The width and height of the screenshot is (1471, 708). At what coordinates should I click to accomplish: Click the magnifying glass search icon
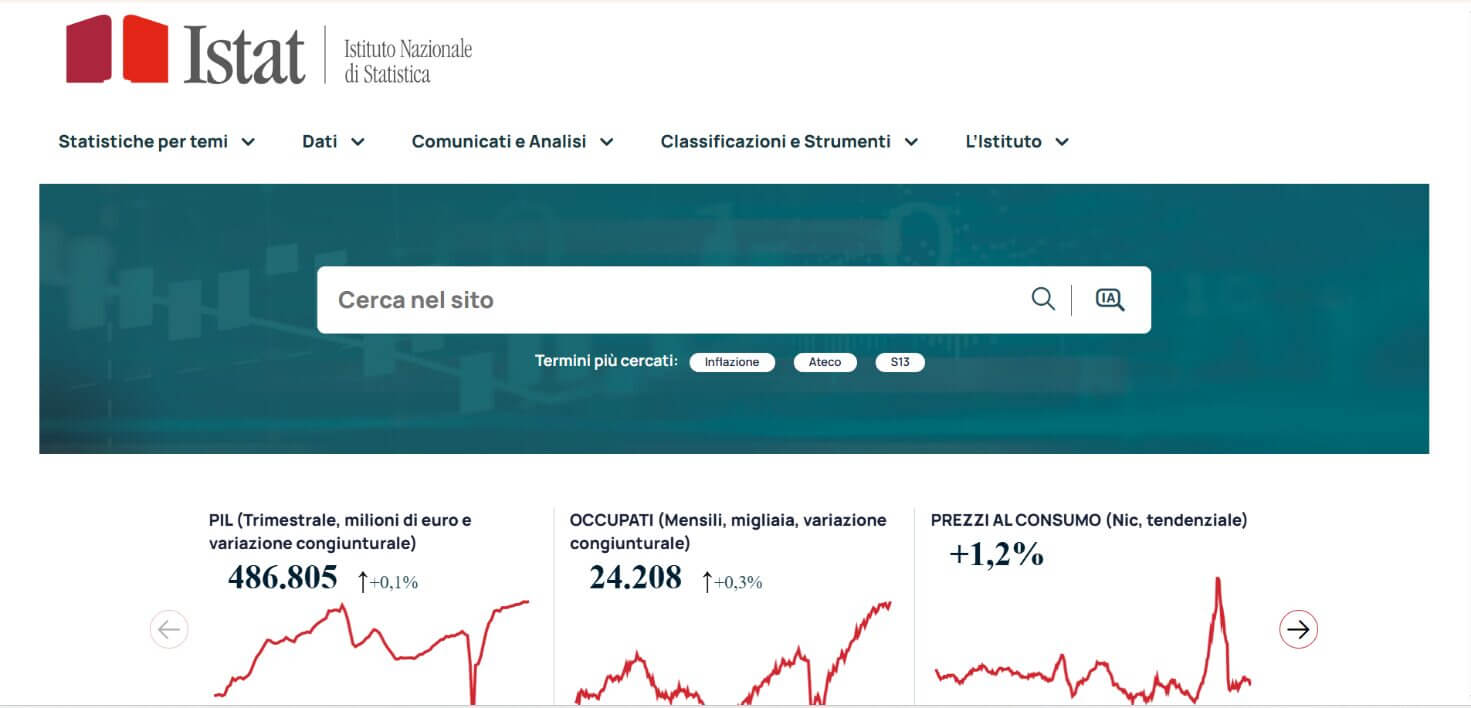[1043, 298]
